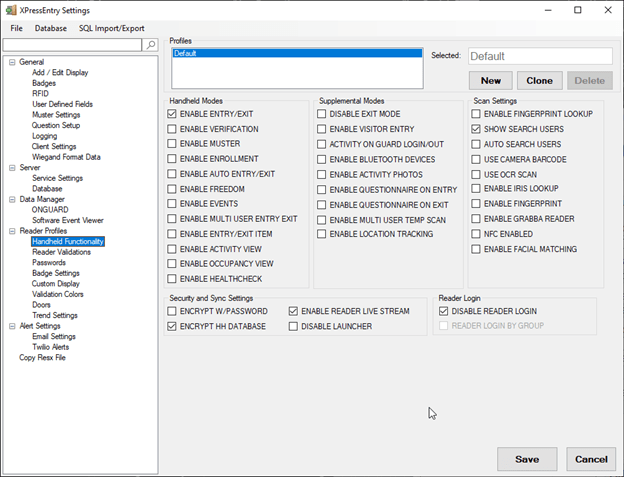The image size is (624, 477).
Task: Check ENABLE VISITOR ENTRY option
Action: click(323, 129)
